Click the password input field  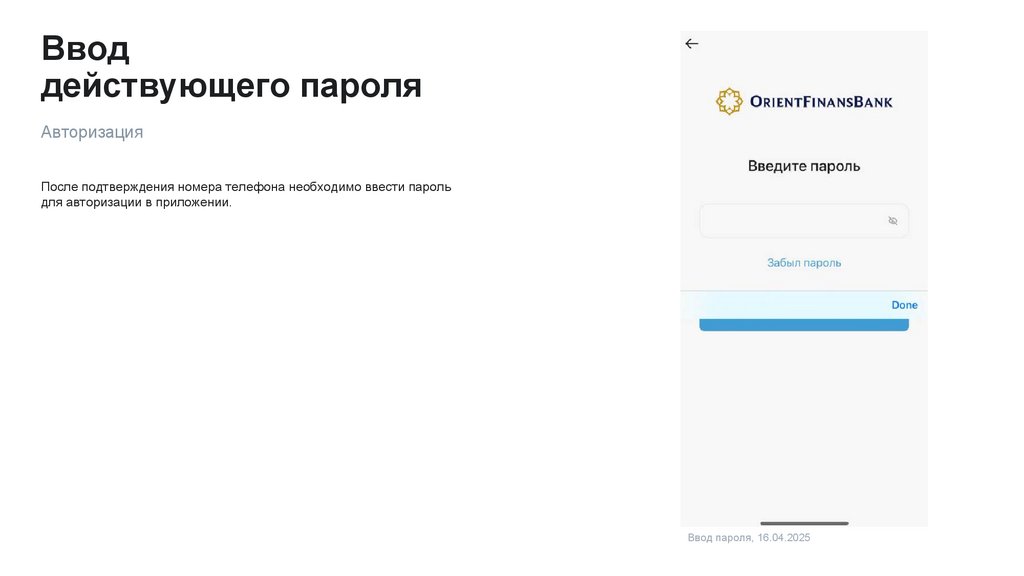coord(804,221)
